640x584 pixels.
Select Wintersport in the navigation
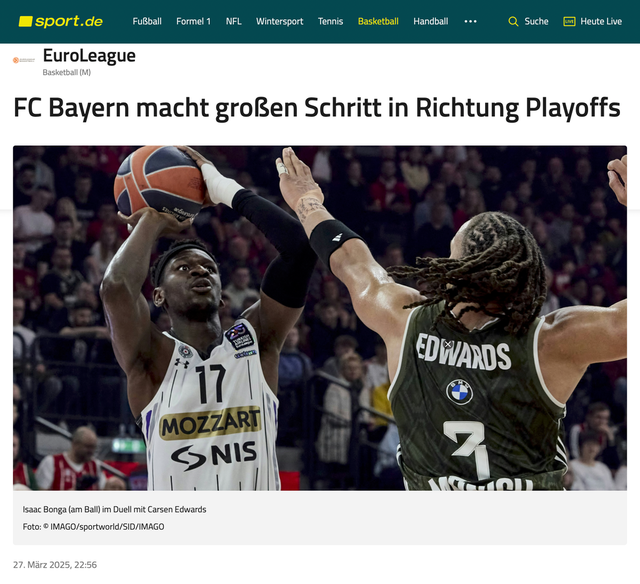[280, 21]
